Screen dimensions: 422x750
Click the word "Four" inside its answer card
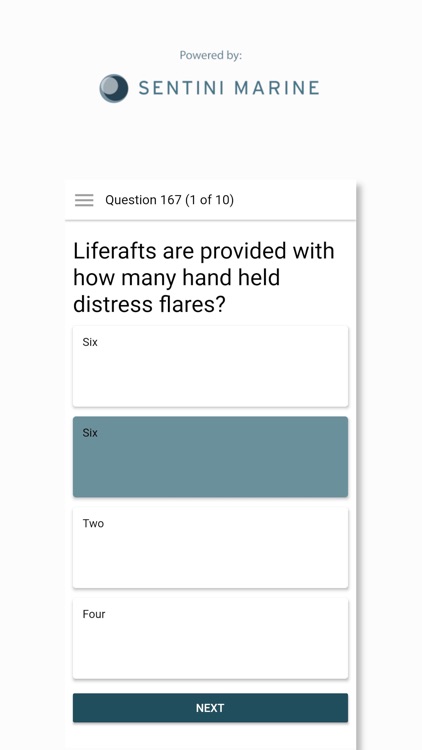[94, 614]
